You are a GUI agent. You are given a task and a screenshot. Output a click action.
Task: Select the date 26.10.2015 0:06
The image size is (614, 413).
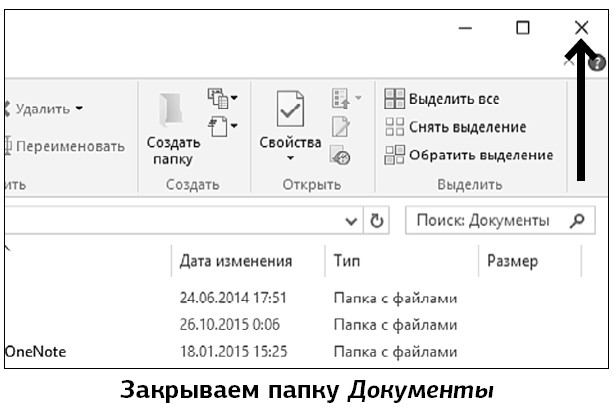[x=230, y=325]
